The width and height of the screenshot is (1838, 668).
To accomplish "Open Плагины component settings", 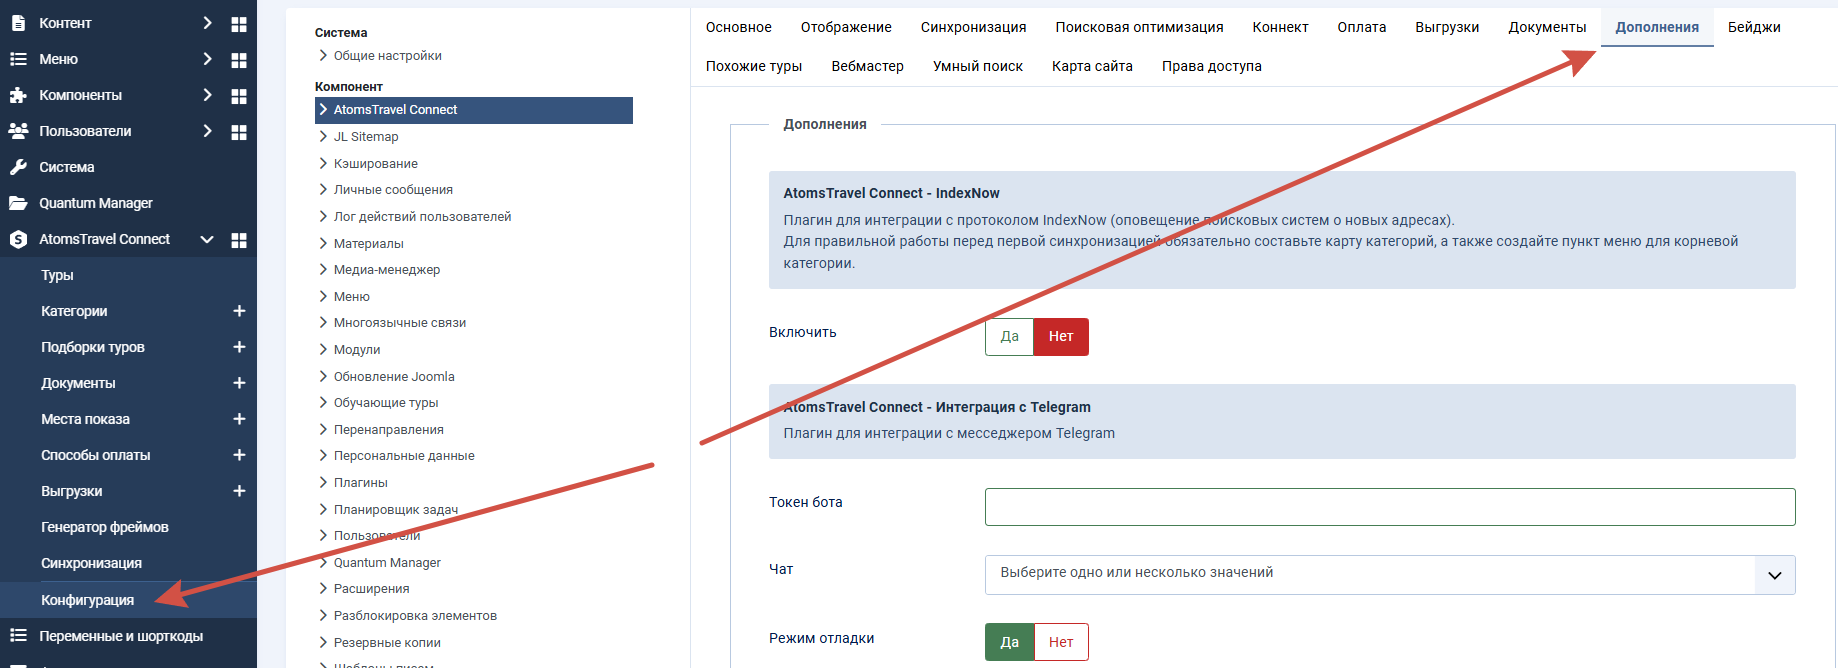I will pos(360,483).
